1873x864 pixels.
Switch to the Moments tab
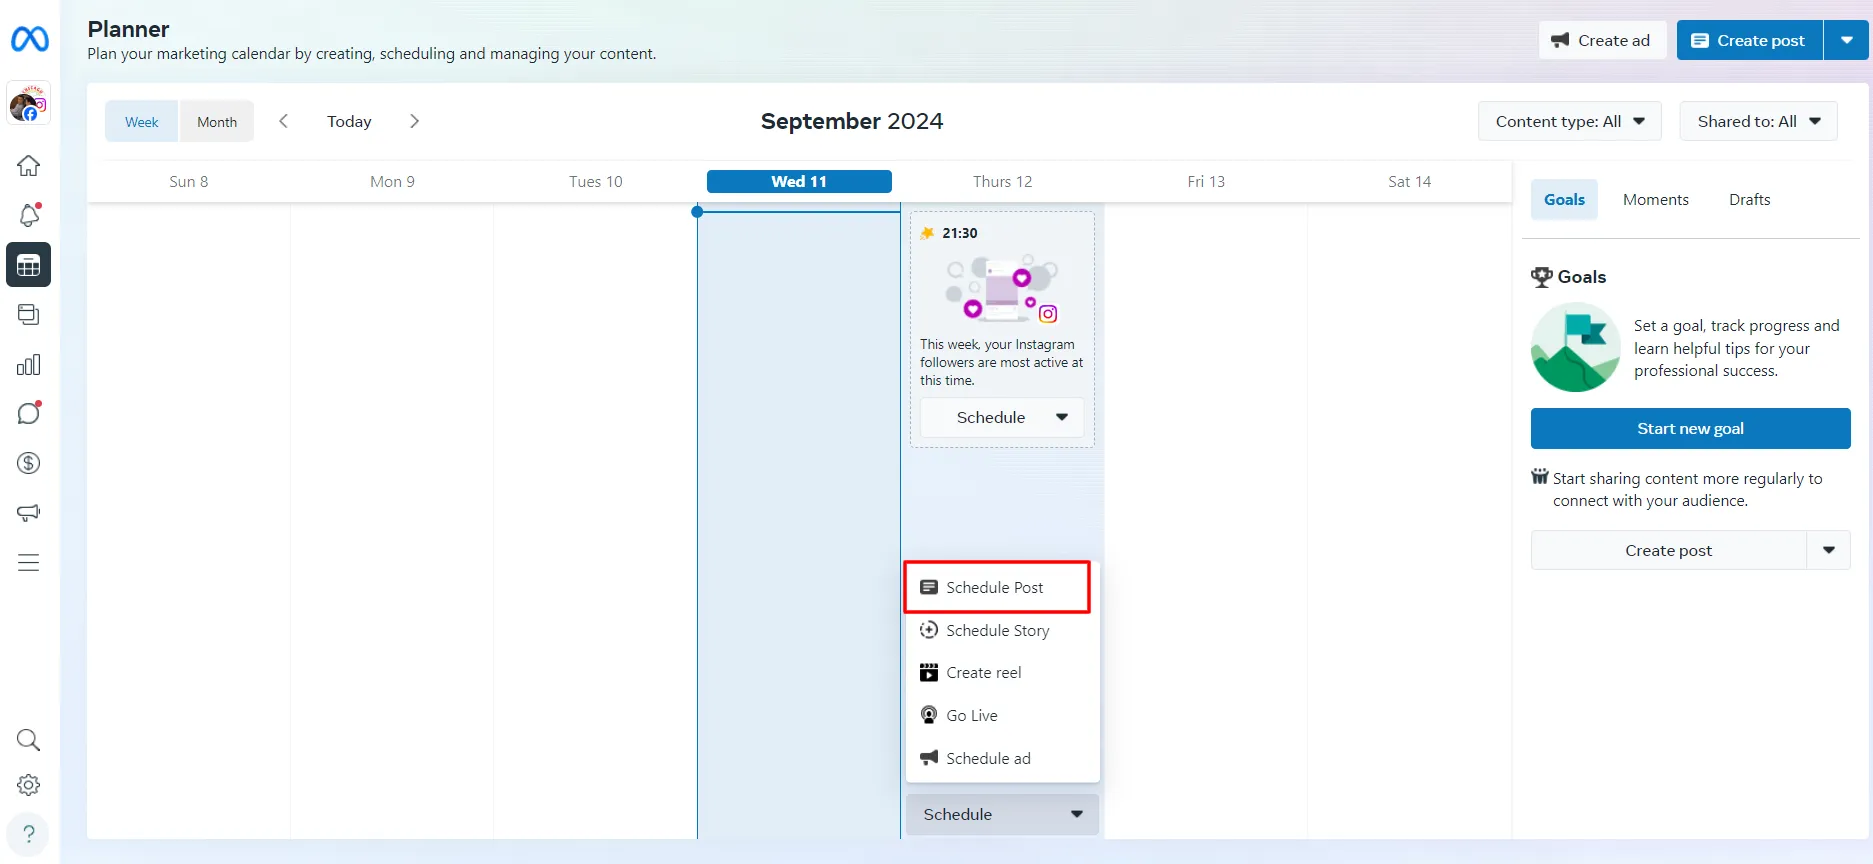click(x=1656, y=199)
